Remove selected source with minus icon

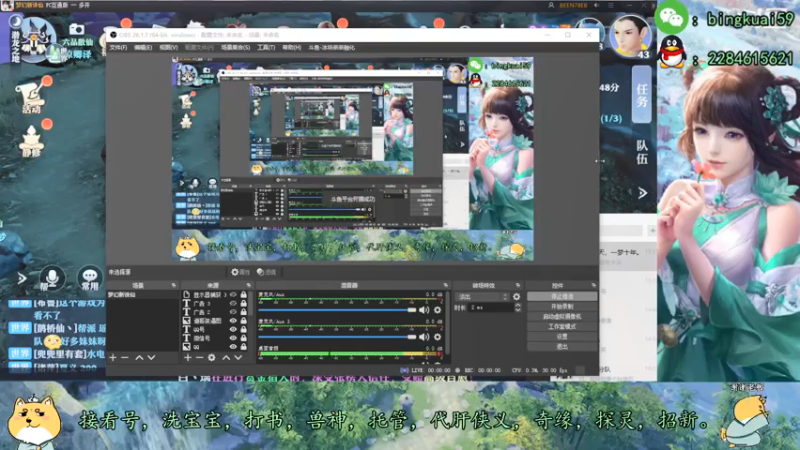pyautogui.click(x=199, y=358)
